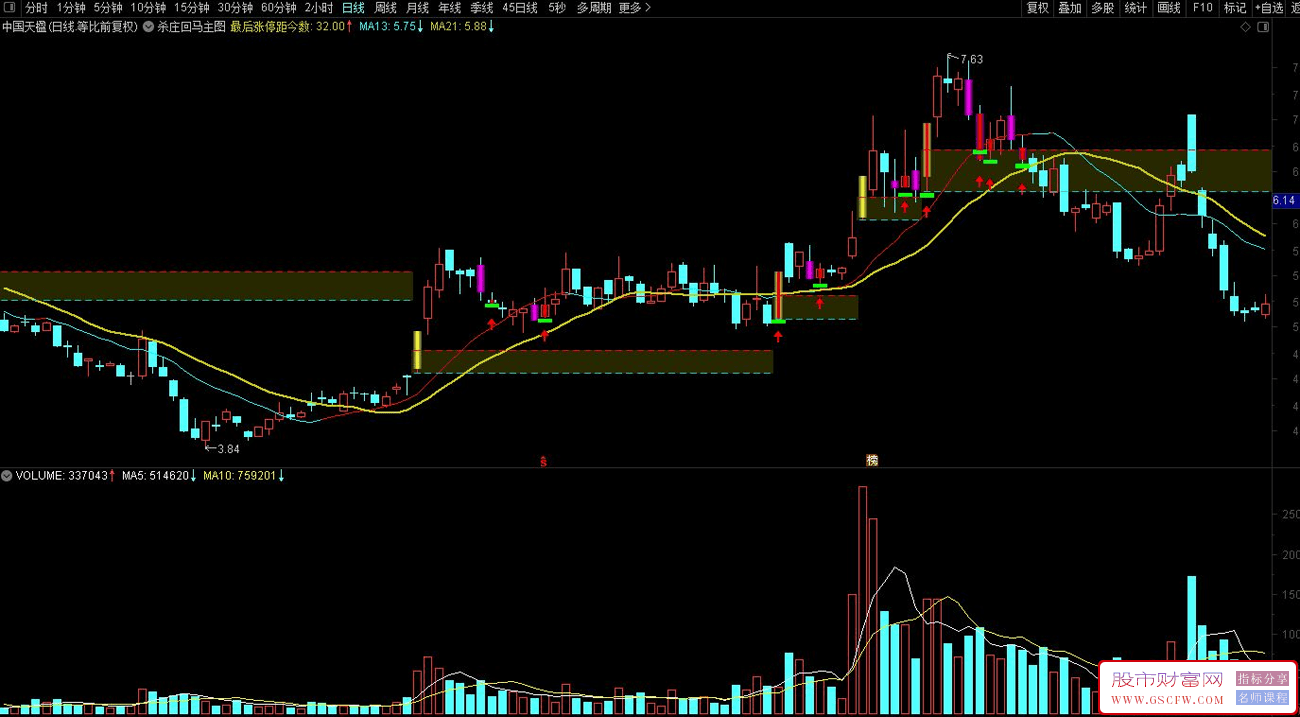Activate the 画线 drawing tools
Viewport: 1300px width, 717px height.
point(1168,8)
